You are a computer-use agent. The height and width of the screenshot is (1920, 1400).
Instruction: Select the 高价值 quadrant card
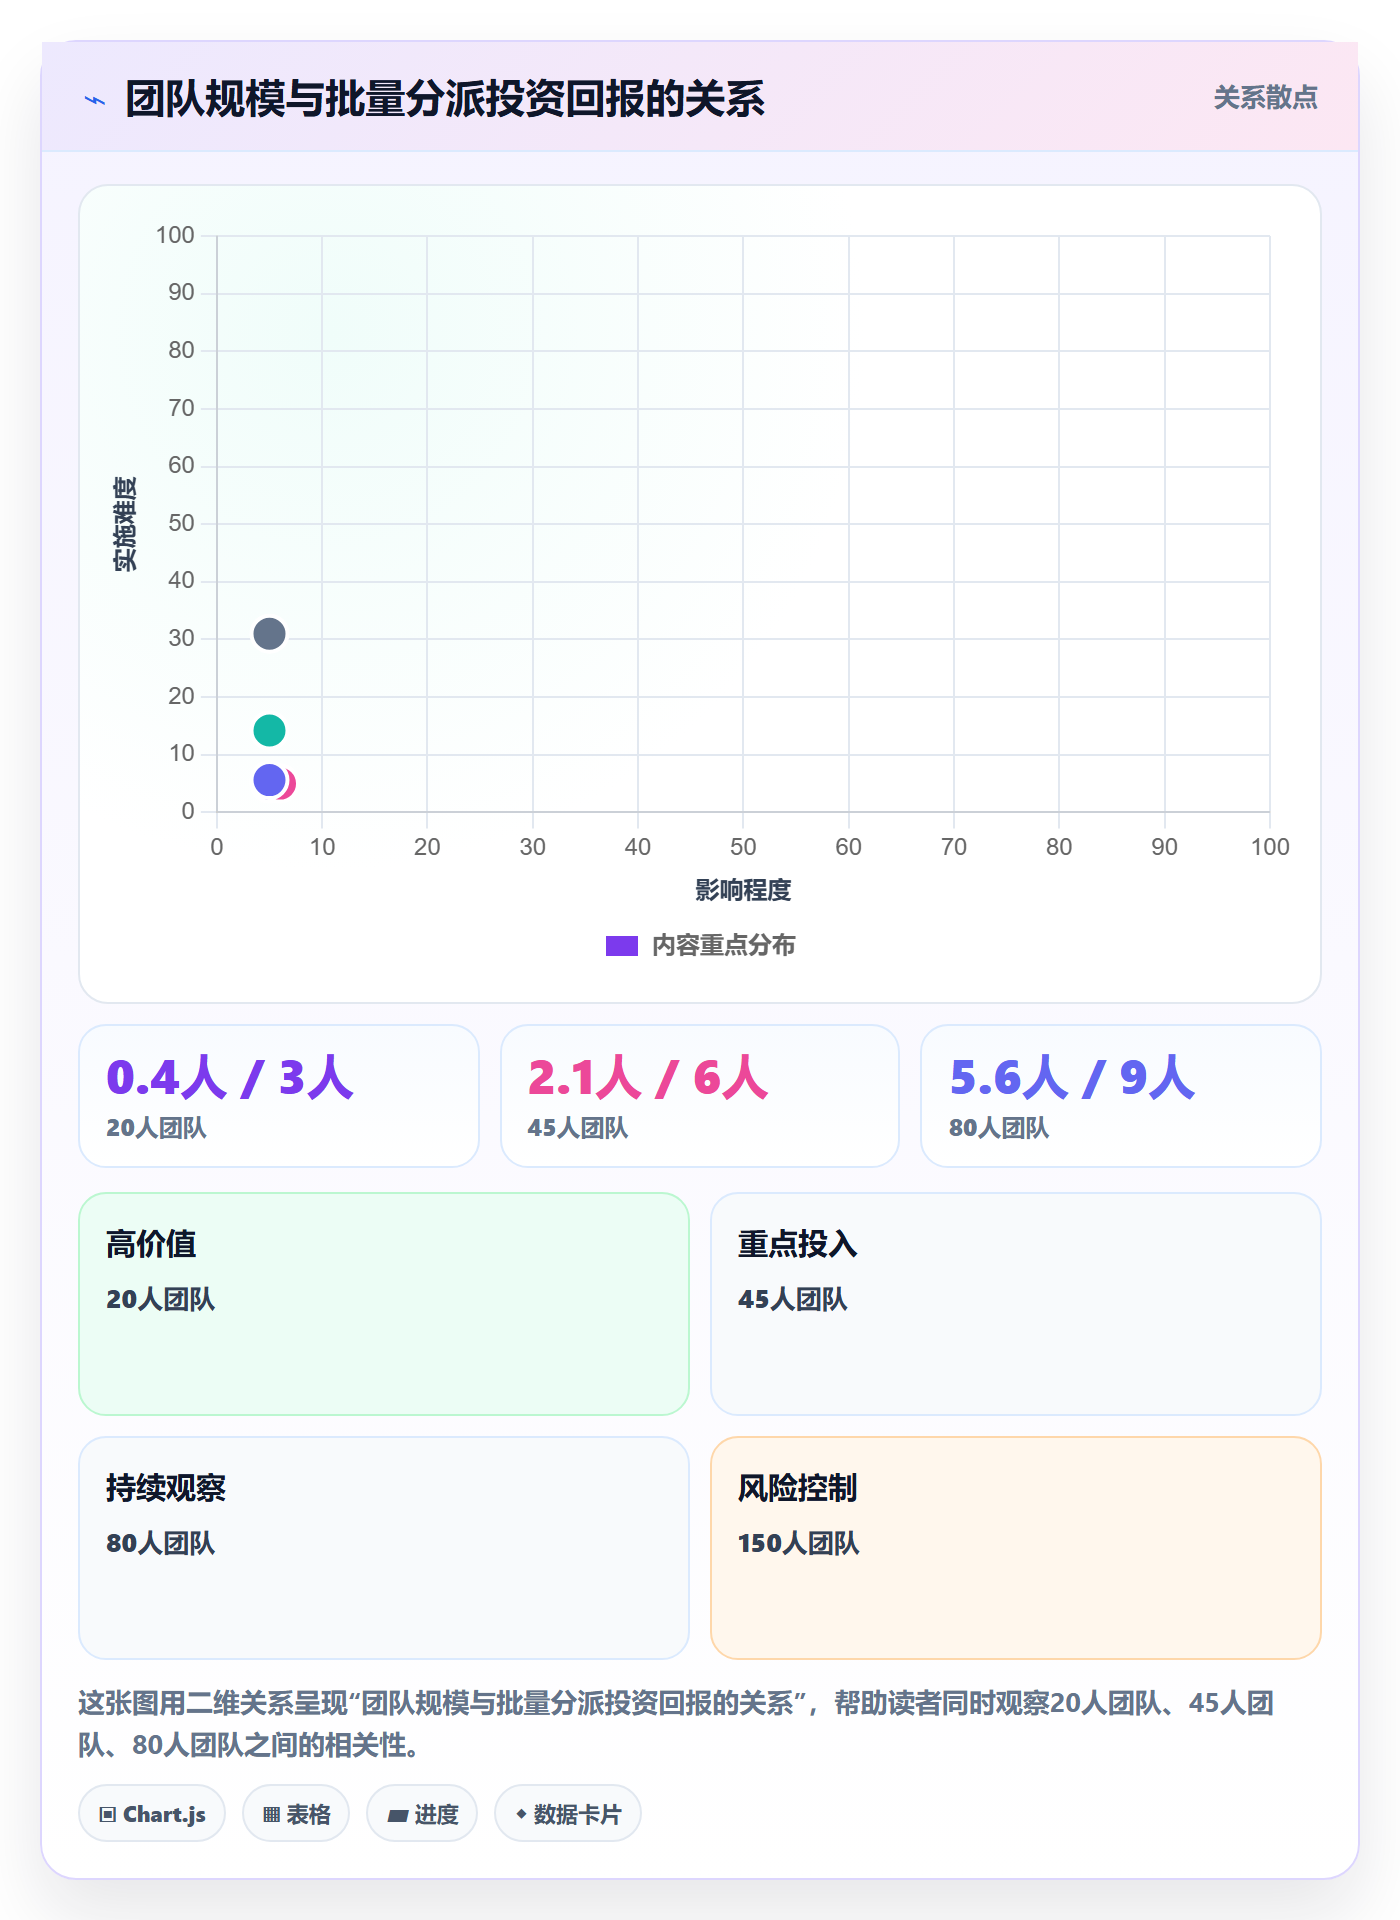tap(384, 1304)
